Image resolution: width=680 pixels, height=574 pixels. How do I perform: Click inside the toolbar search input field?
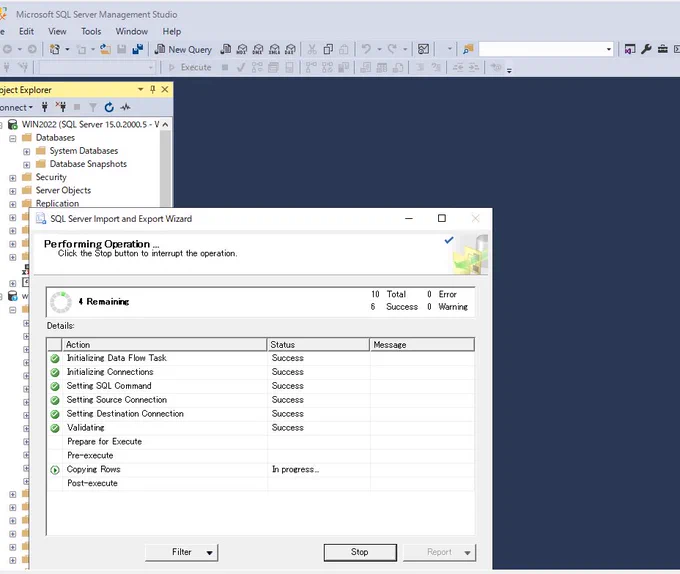[x=542, y=49]
